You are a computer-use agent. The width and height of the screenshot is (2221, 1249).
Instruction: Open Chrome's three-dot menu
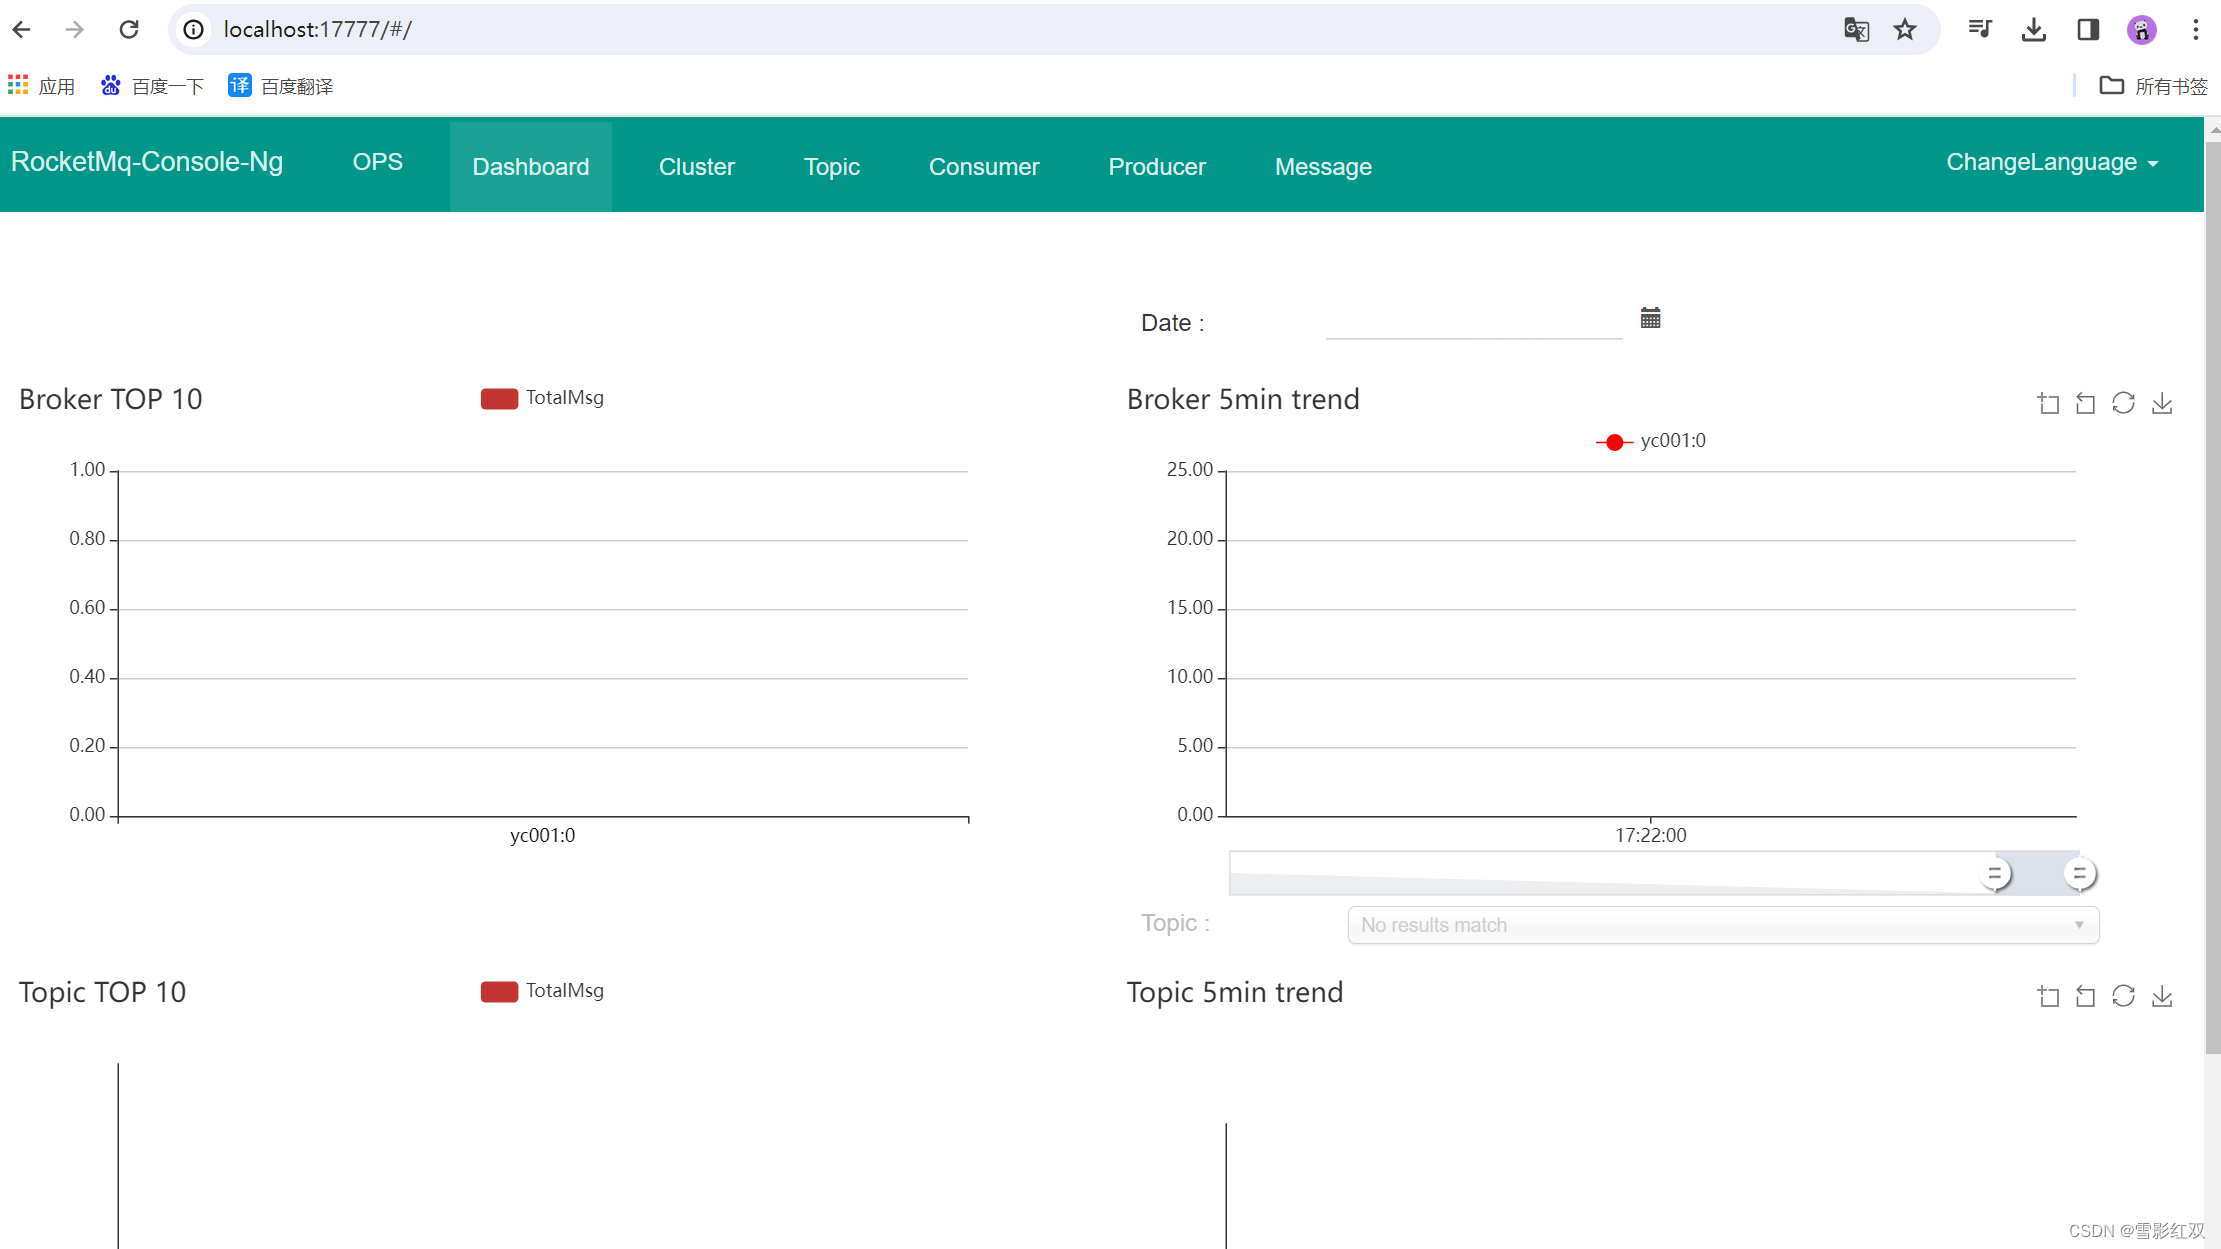pos(2195,30)
